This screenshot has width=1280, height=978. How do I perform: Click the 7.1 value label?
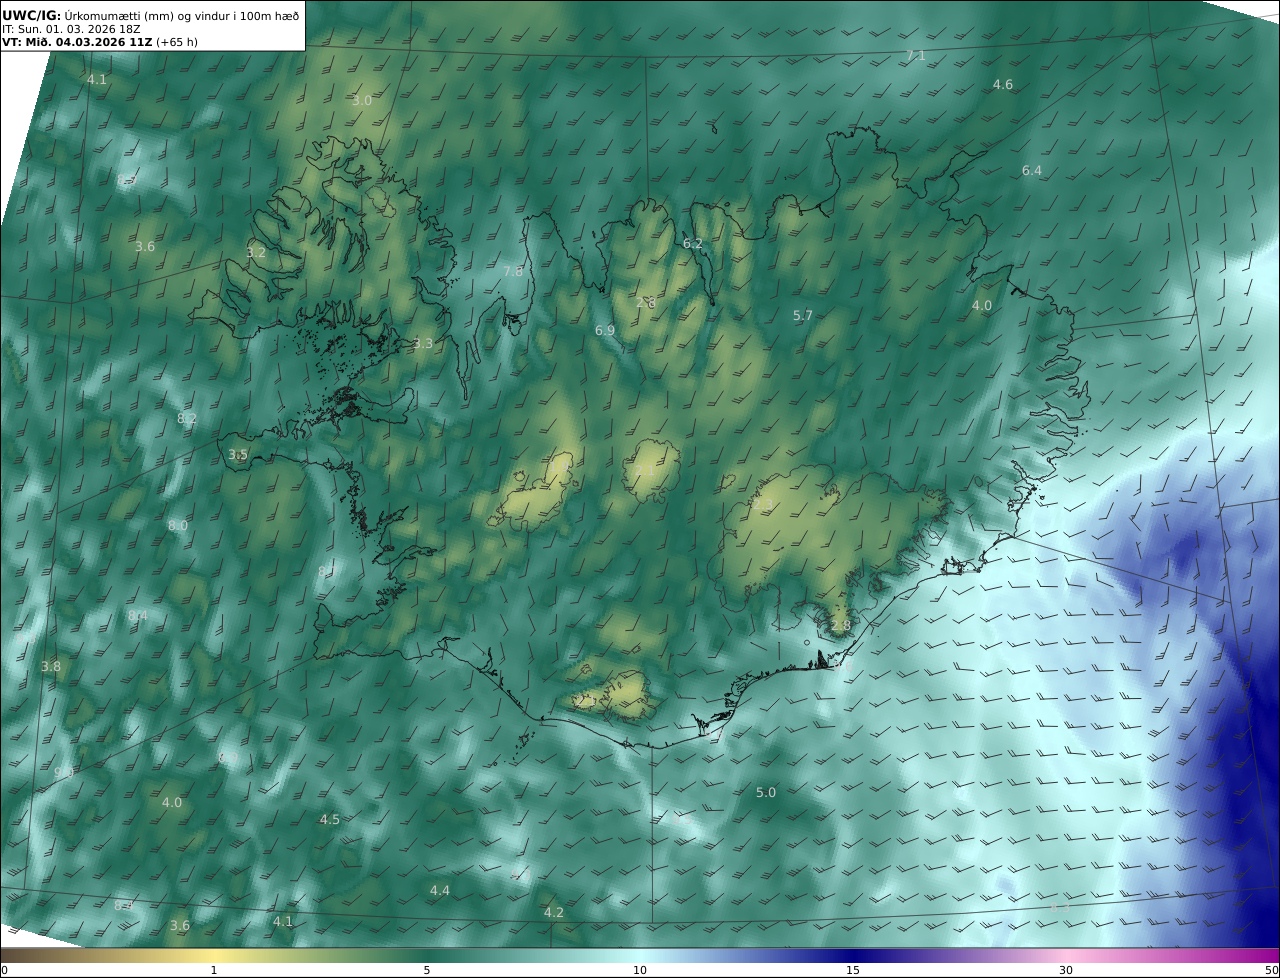click(915, 56)
